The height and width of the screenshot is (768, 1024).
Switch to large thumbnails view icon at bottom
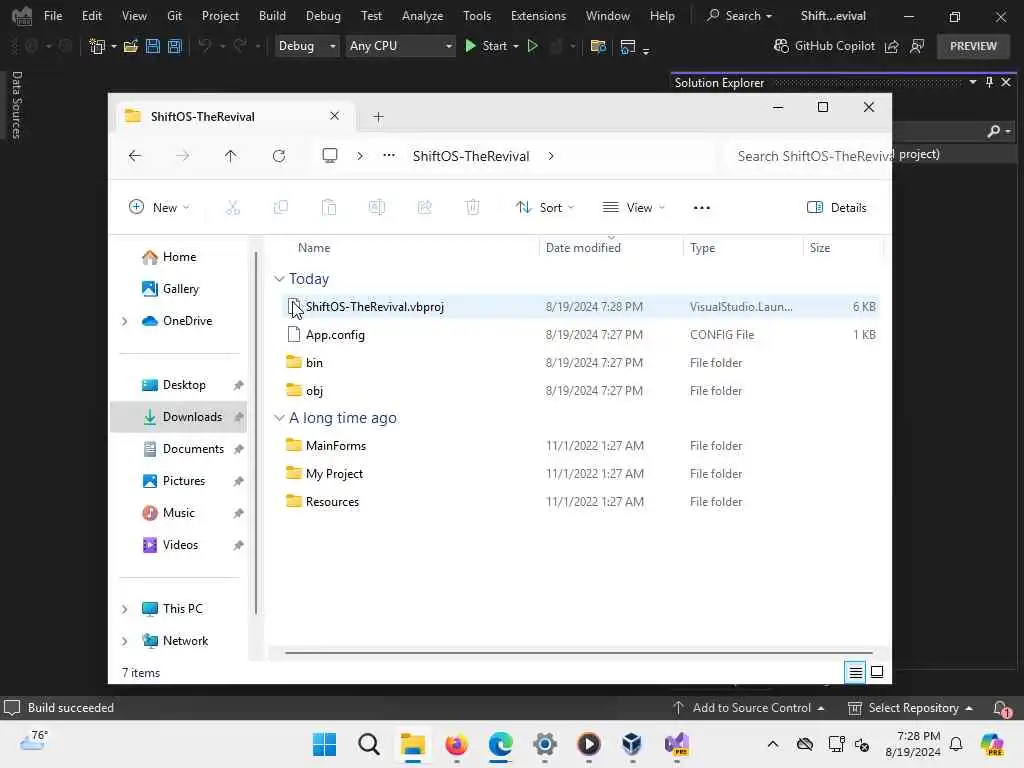coord(877,672)
